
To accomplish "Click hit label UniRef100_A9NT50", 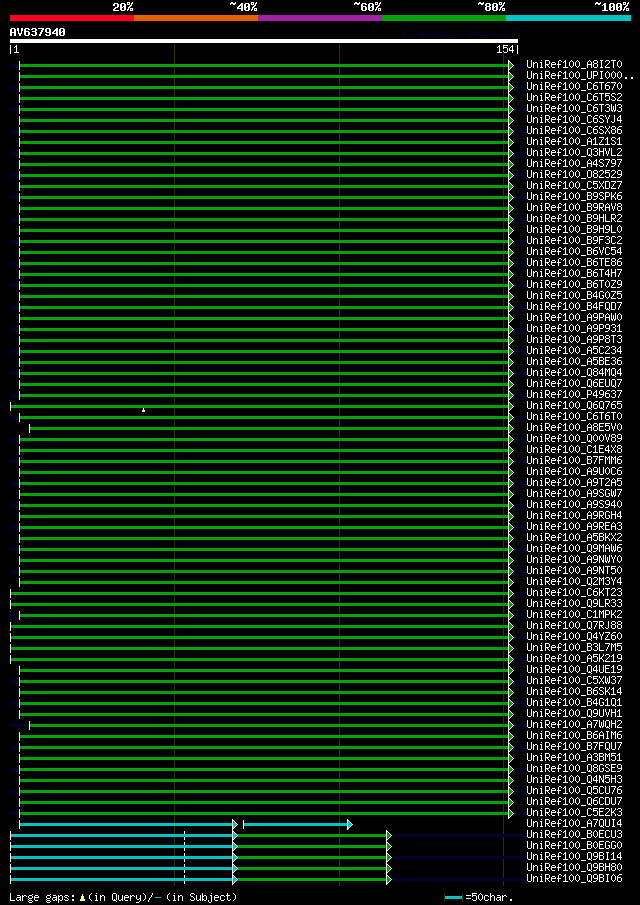I will coord(574,571).
